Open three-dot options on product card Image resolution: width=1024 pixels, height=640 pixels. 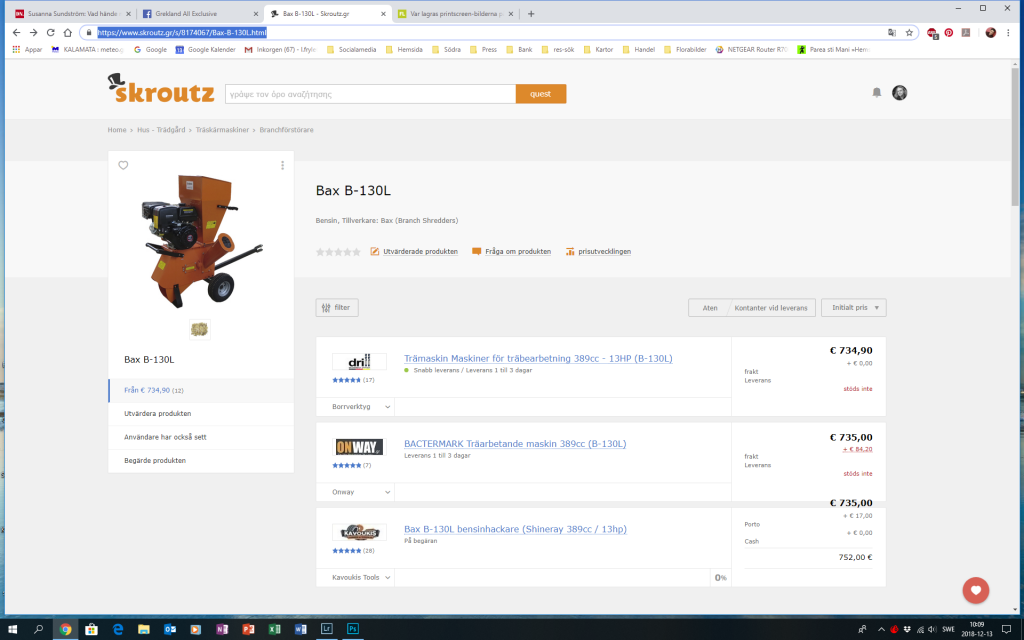point(282,165)
